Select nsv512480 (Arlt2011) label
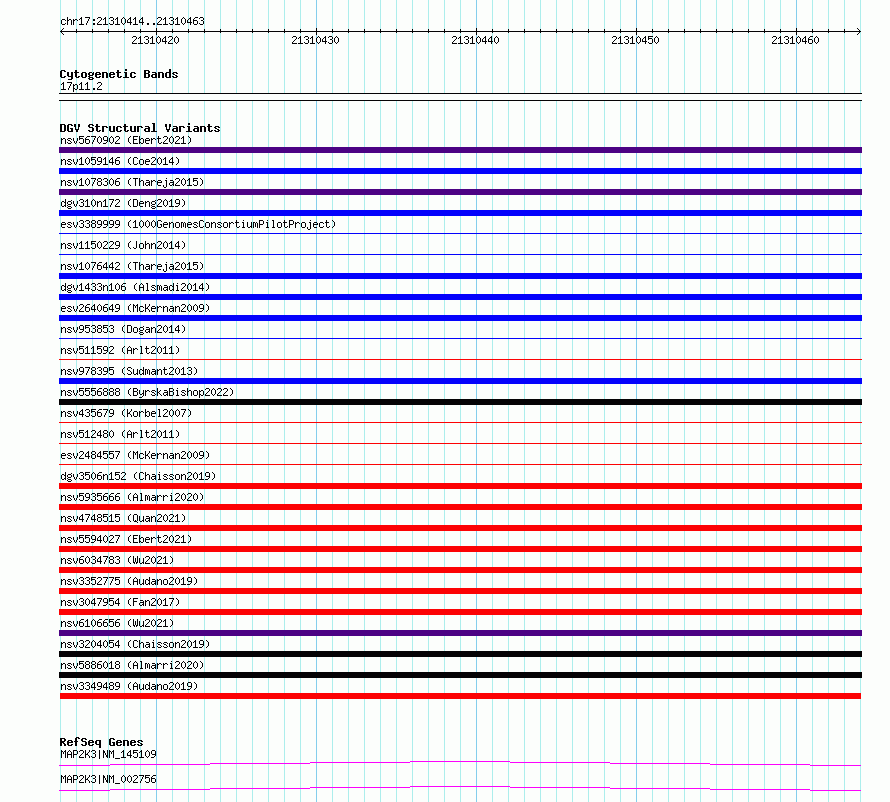Screen dimensions: 890x802 click(120, 434)
